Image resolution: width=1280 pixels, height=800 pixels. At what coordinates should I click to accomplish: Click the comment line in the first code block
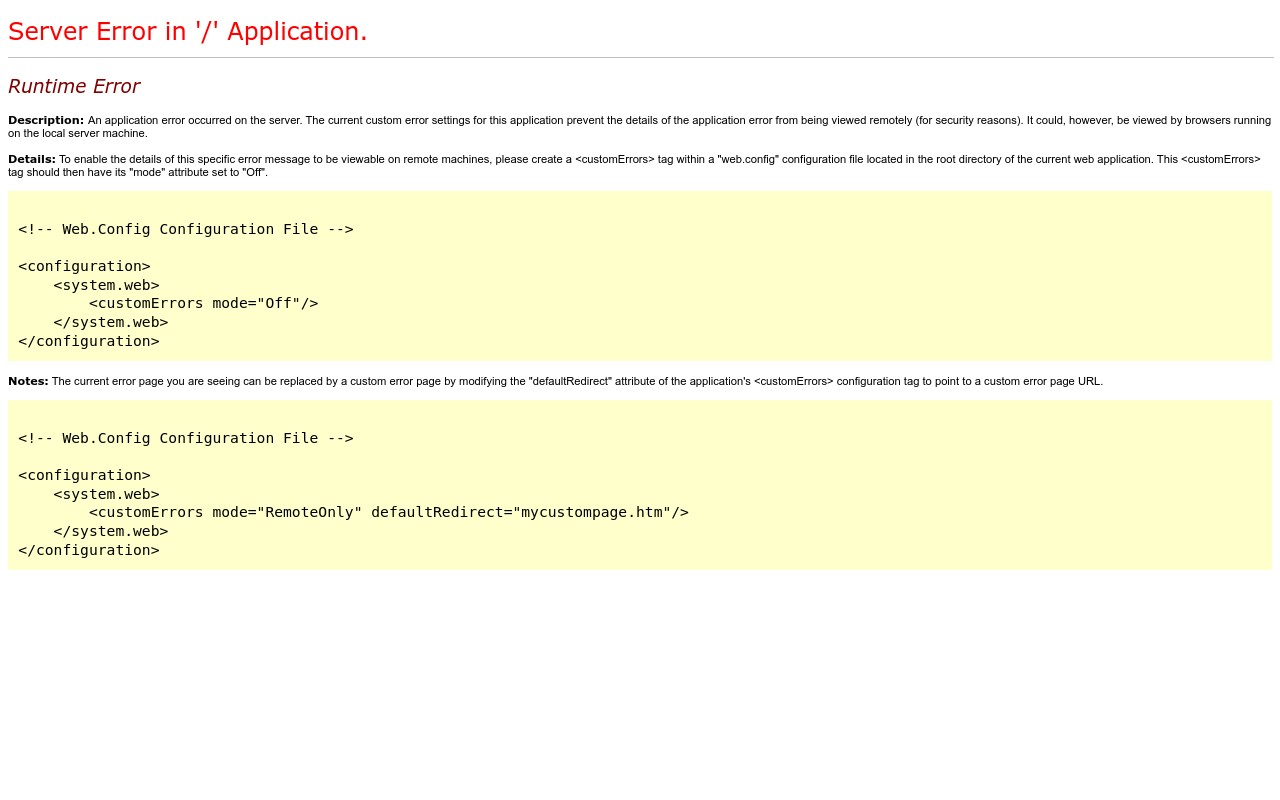click(186, 229)
